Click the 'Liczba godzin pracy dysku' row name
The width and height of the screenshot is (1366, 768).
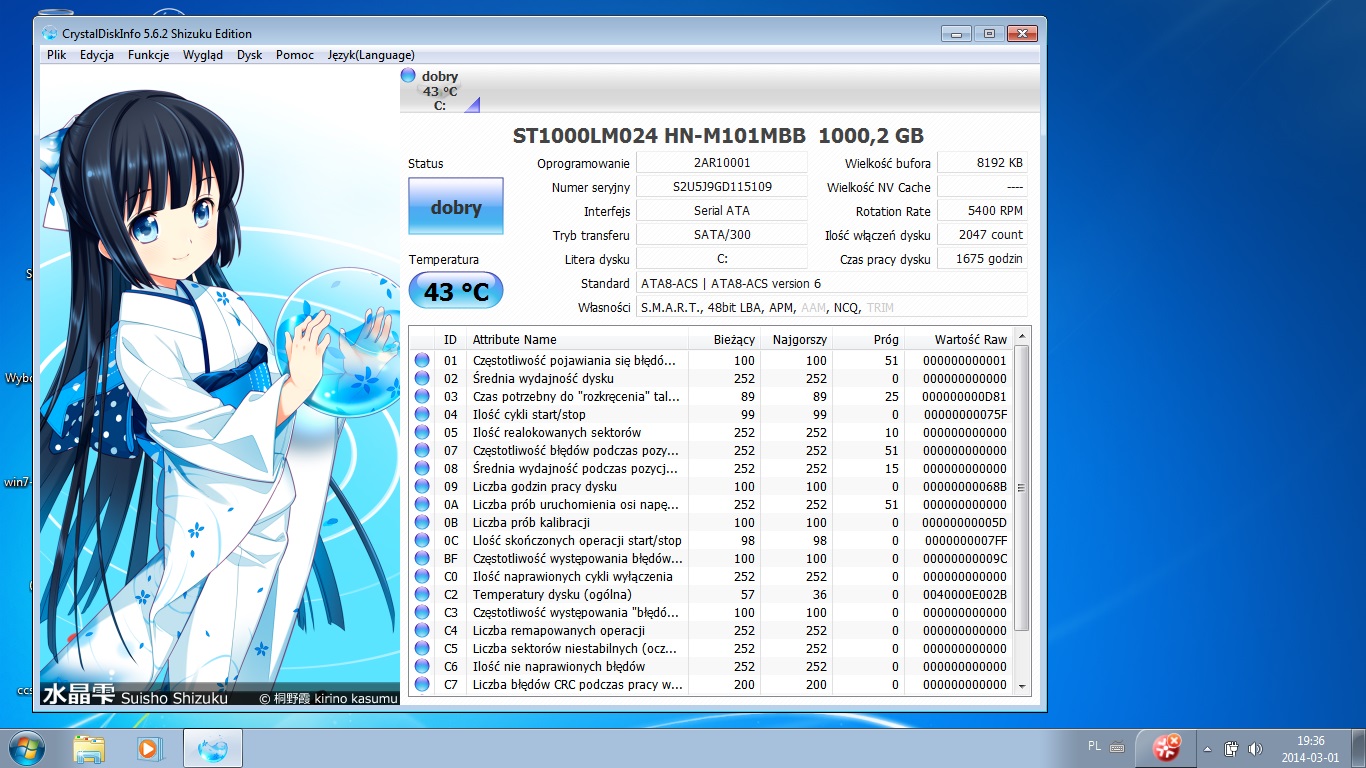point(544,486)
